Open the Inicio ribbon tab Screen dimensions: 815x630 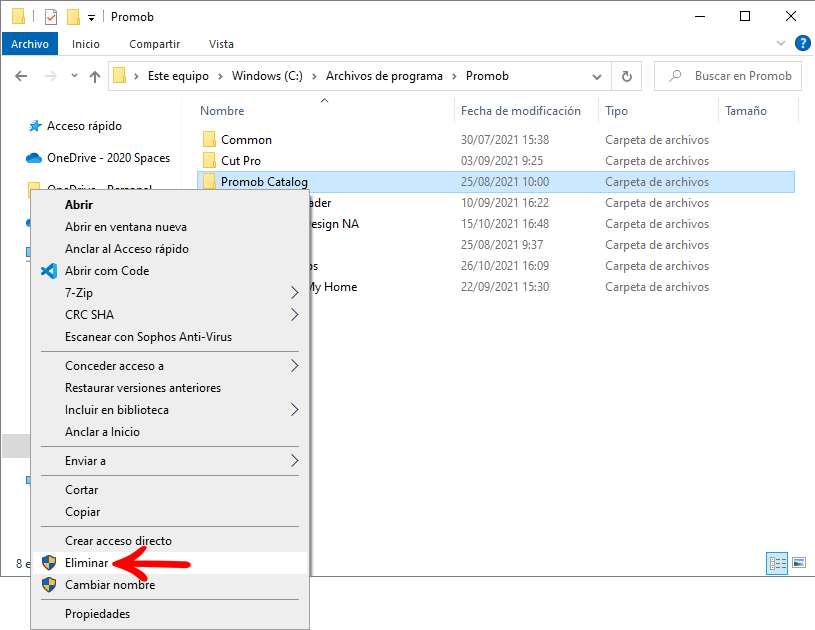86,44
